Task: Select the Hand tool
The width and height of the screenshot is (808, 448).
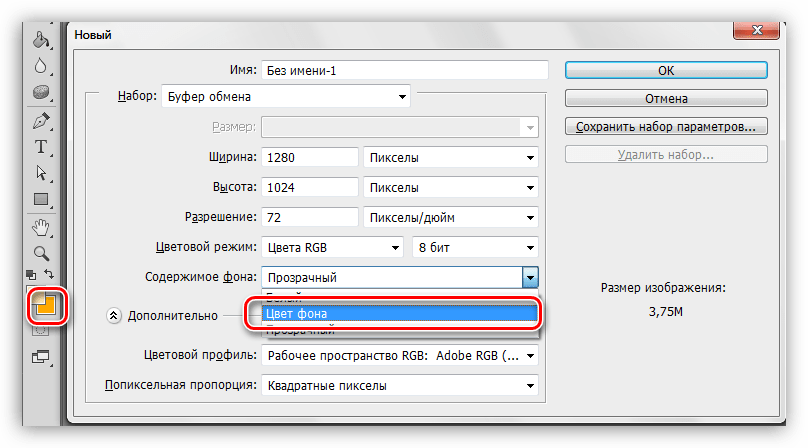Action: click(x=41, y=227)
